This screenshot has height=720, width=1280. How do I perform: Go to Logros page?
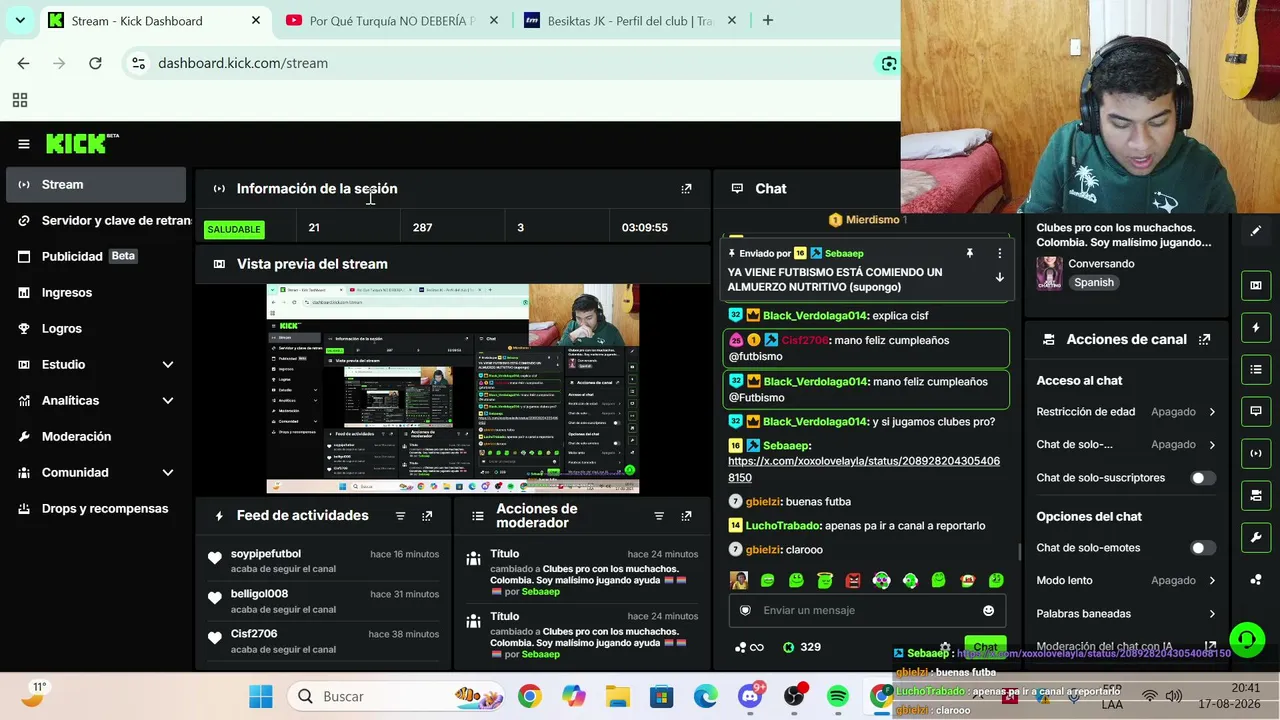pyautogui.click(x=95, y=329)
